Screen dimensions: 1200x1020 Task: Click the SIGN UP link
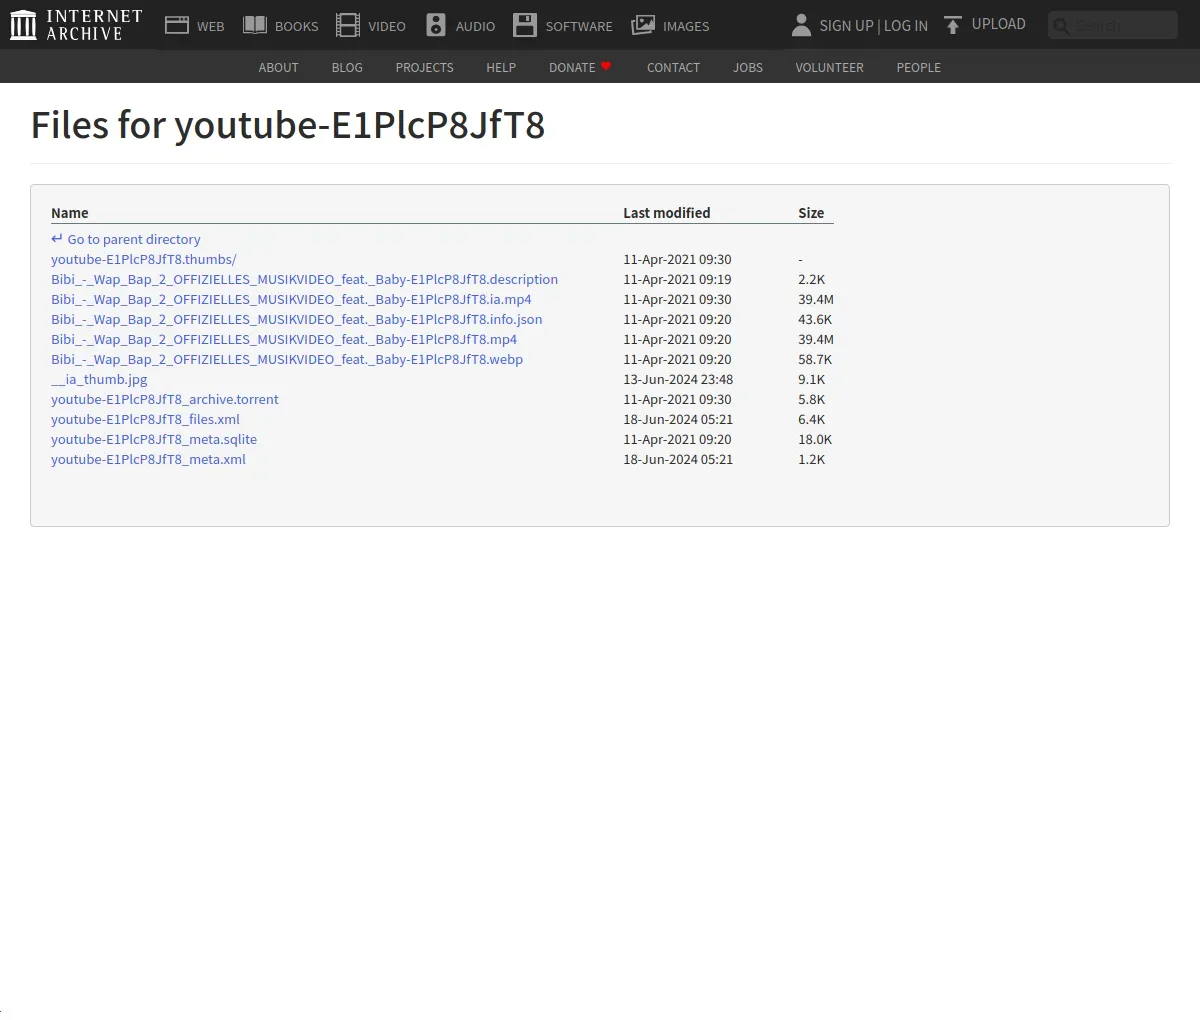point(846,26)
